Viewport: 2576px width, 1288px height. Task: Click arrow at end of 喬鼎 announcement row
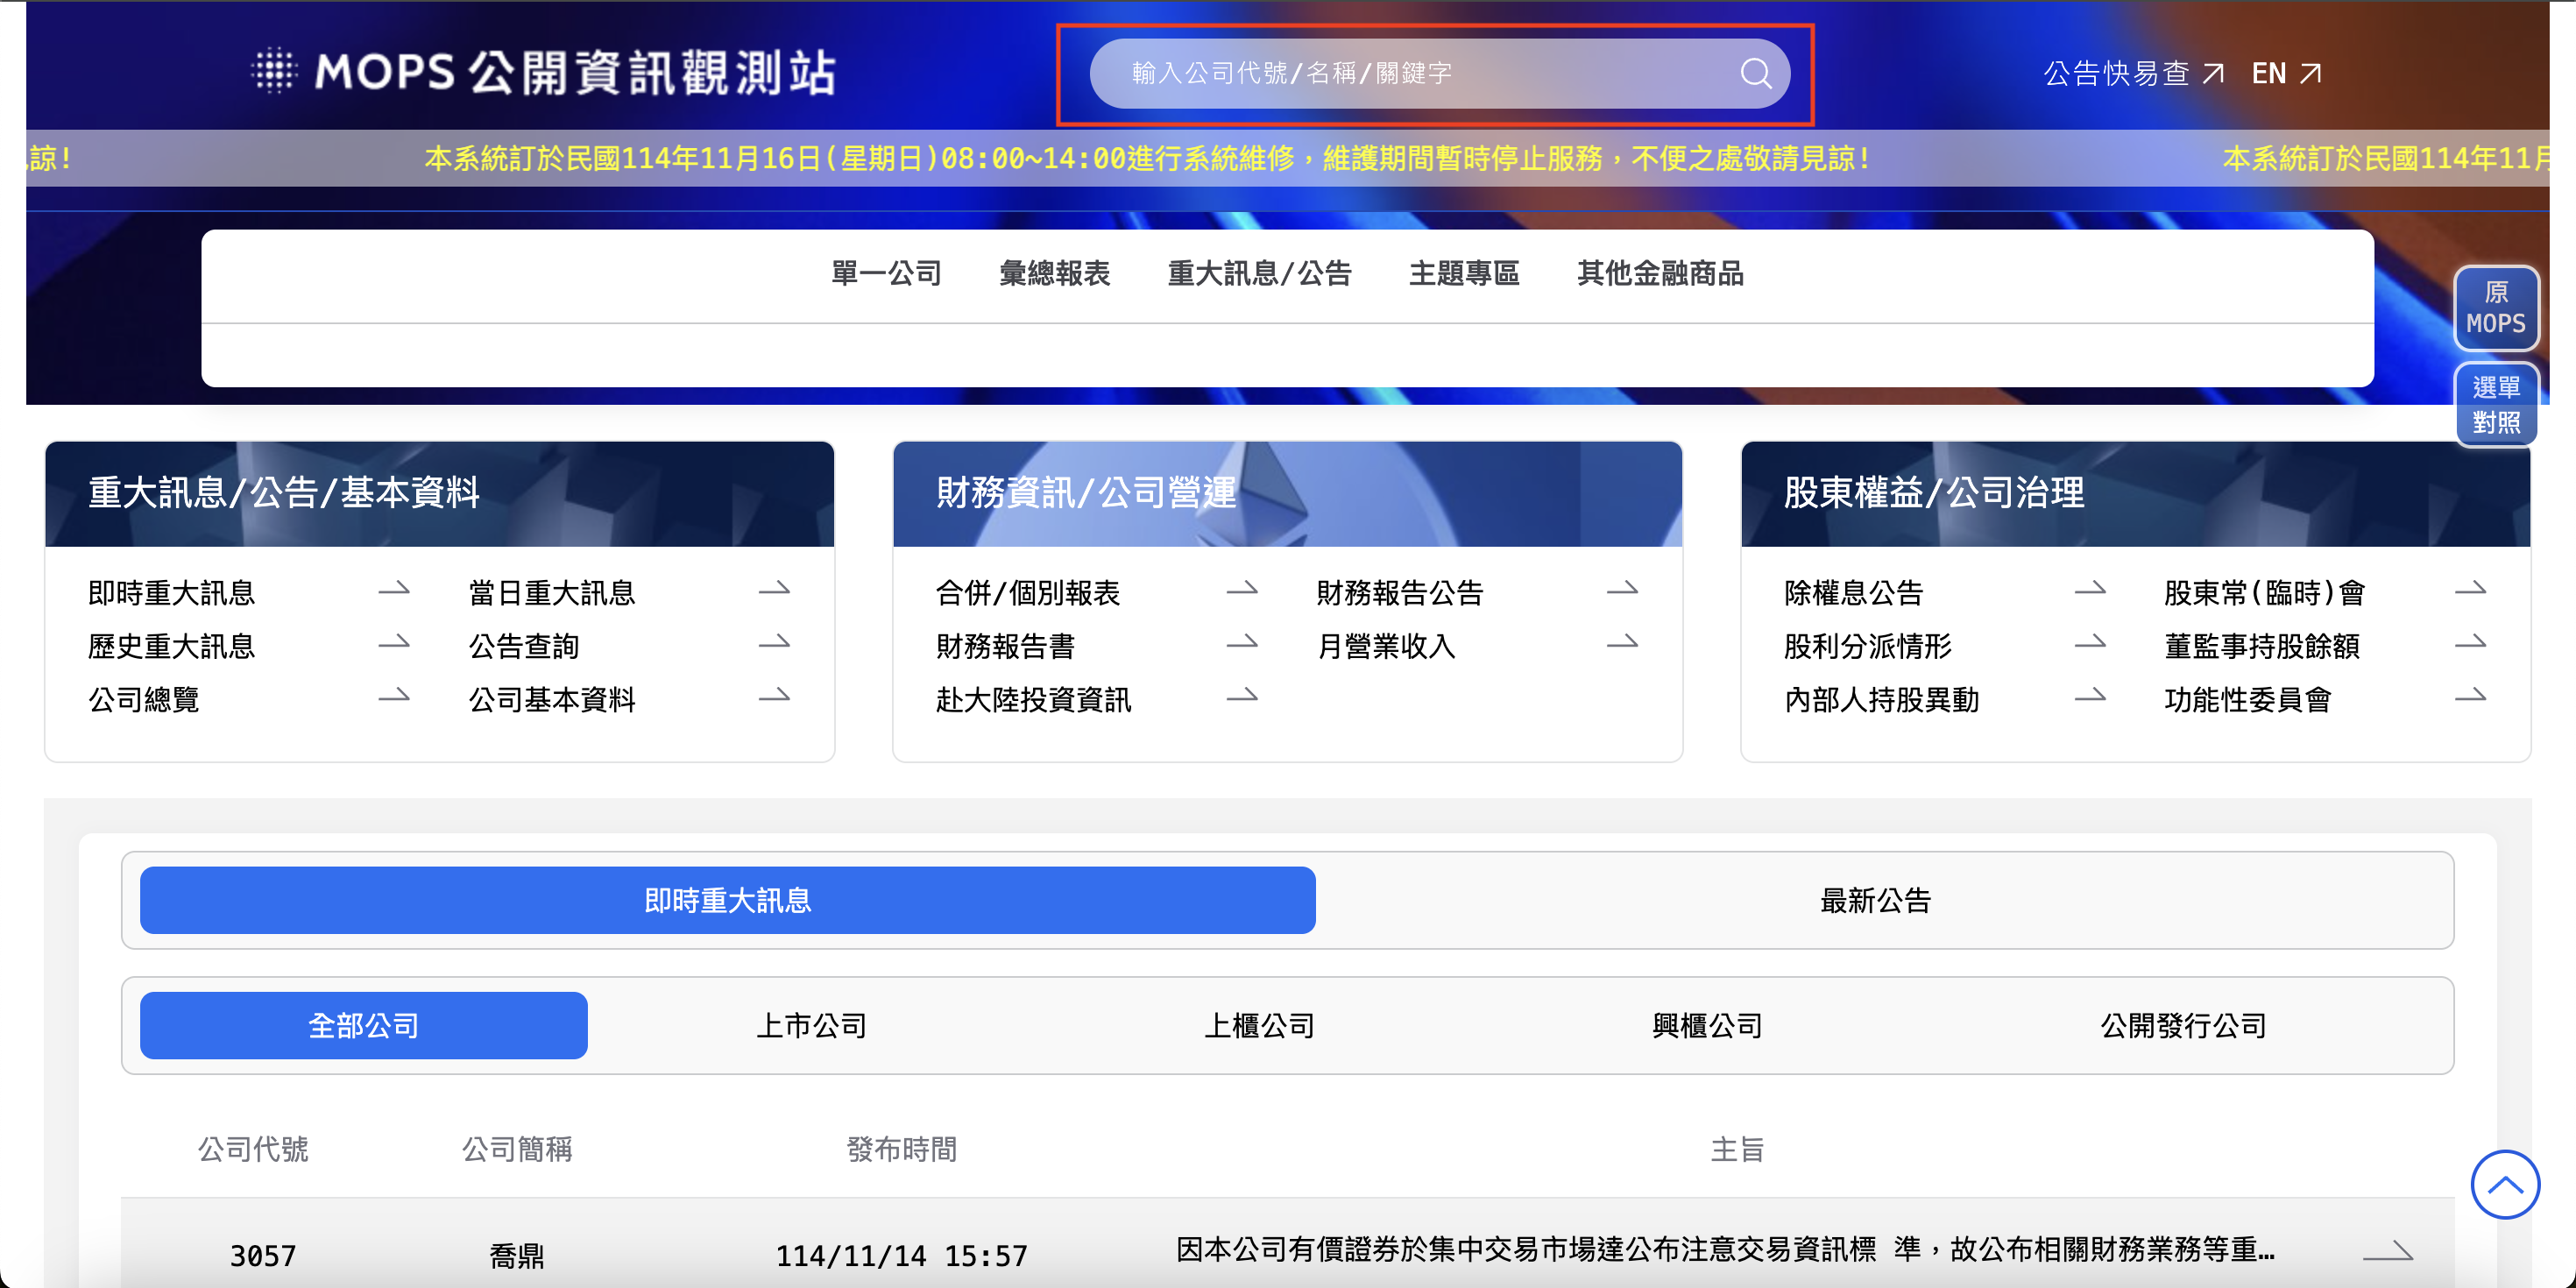(2387, 1250)
